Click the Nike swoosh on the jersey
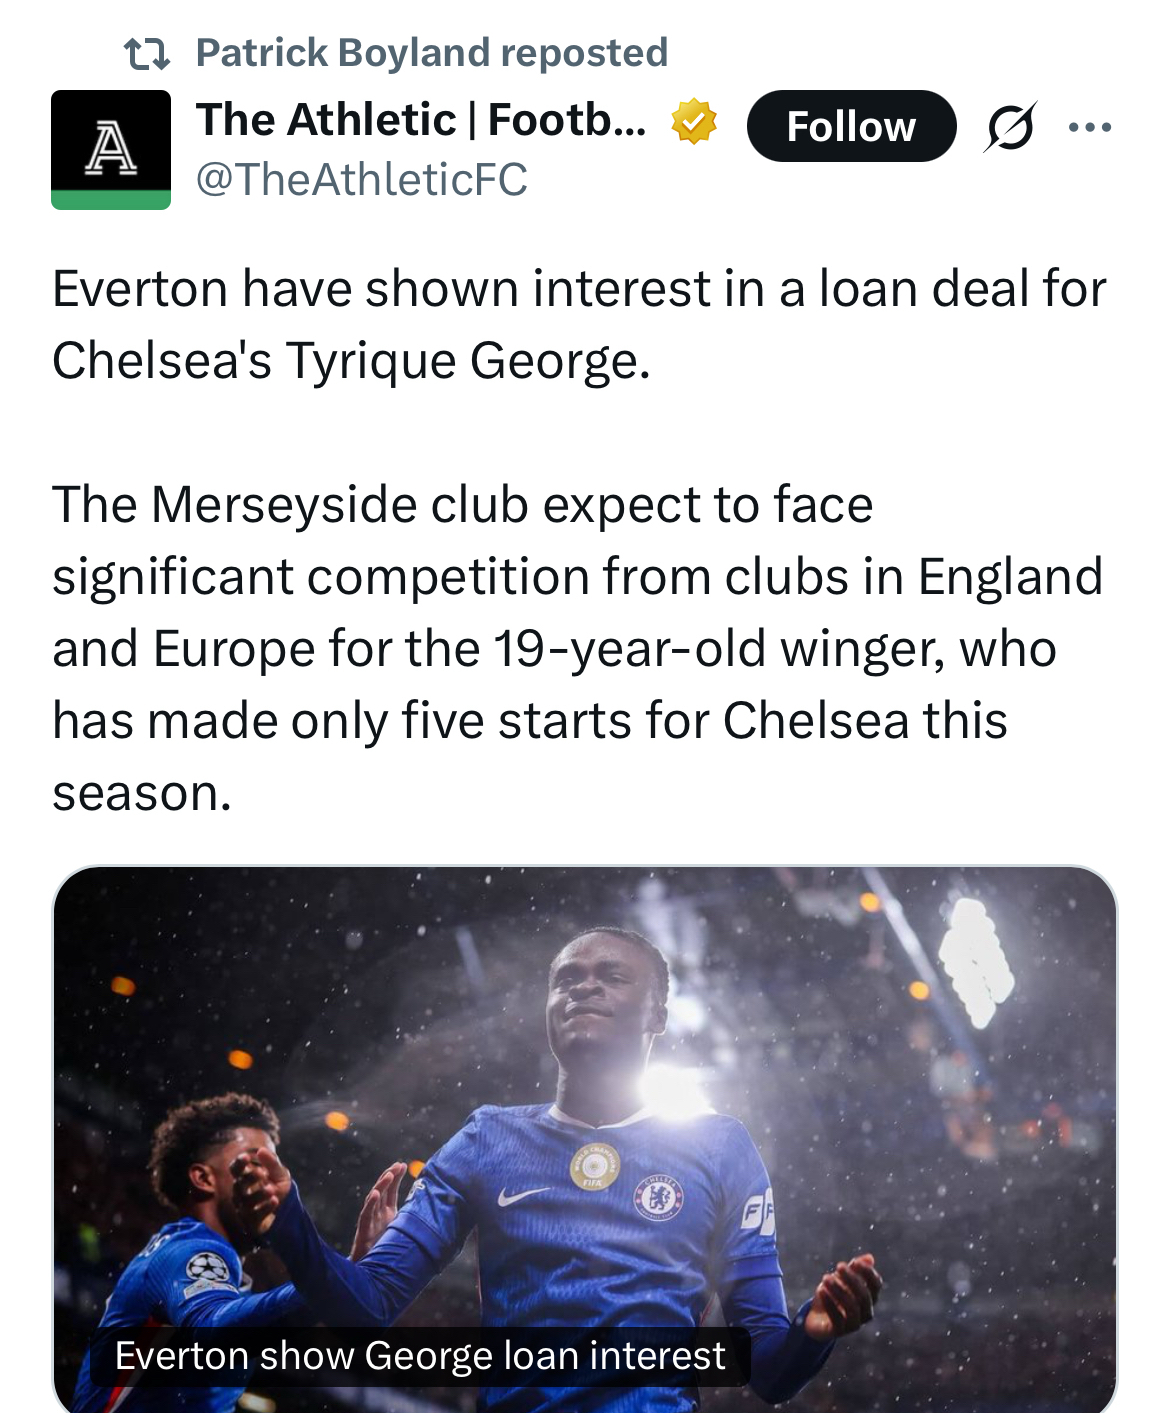Screen dimensions: 1170x1413 click(523, 1194)
